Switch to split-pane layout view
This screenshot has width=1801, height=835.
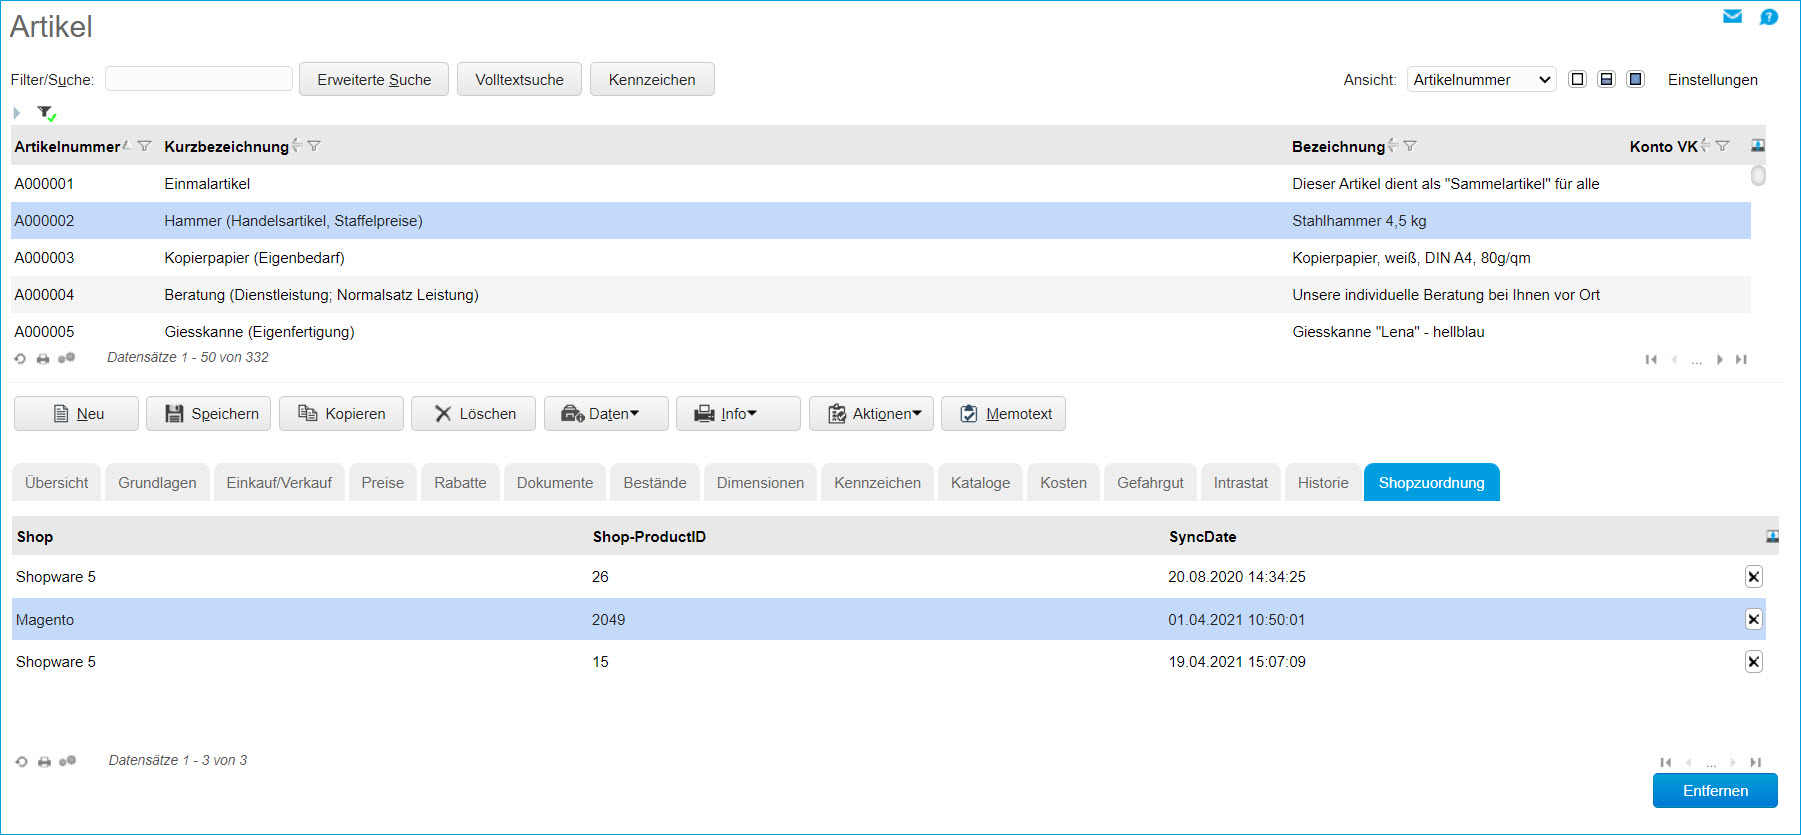pyautogui.click(x=1606, y=79)
